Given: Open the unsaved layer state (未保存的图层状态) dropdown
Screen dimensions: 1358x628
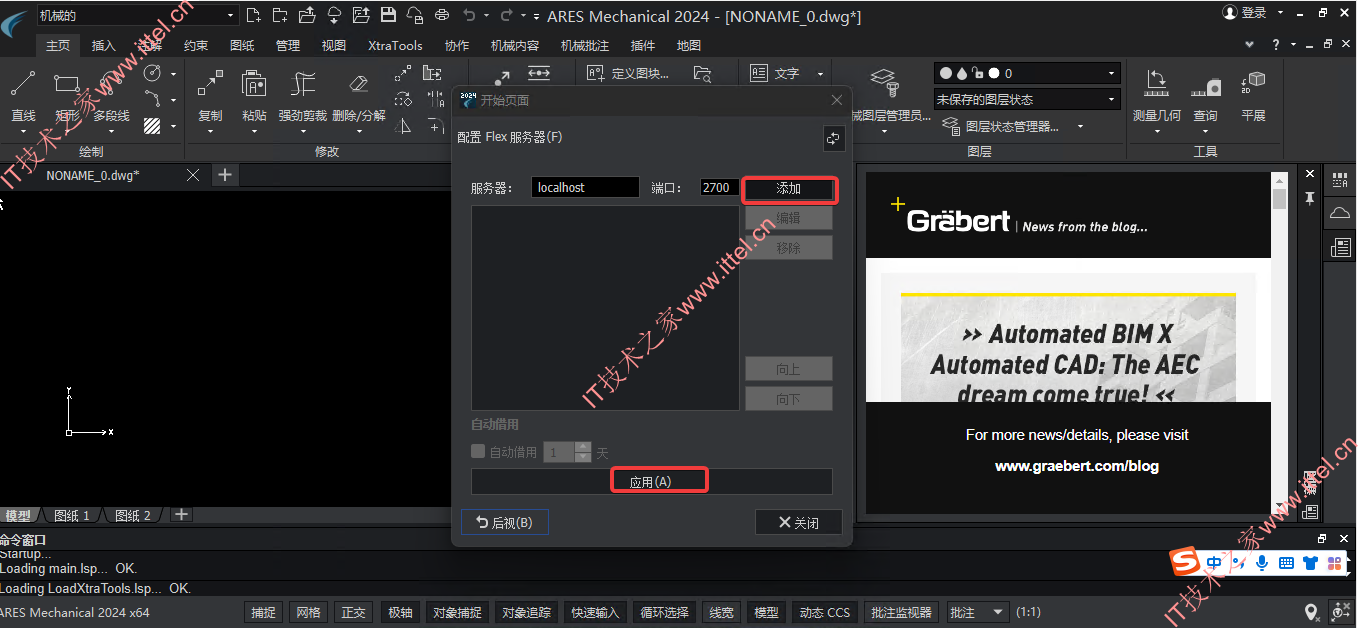Looking at the screenshot, I should [x=1027, y=99].
